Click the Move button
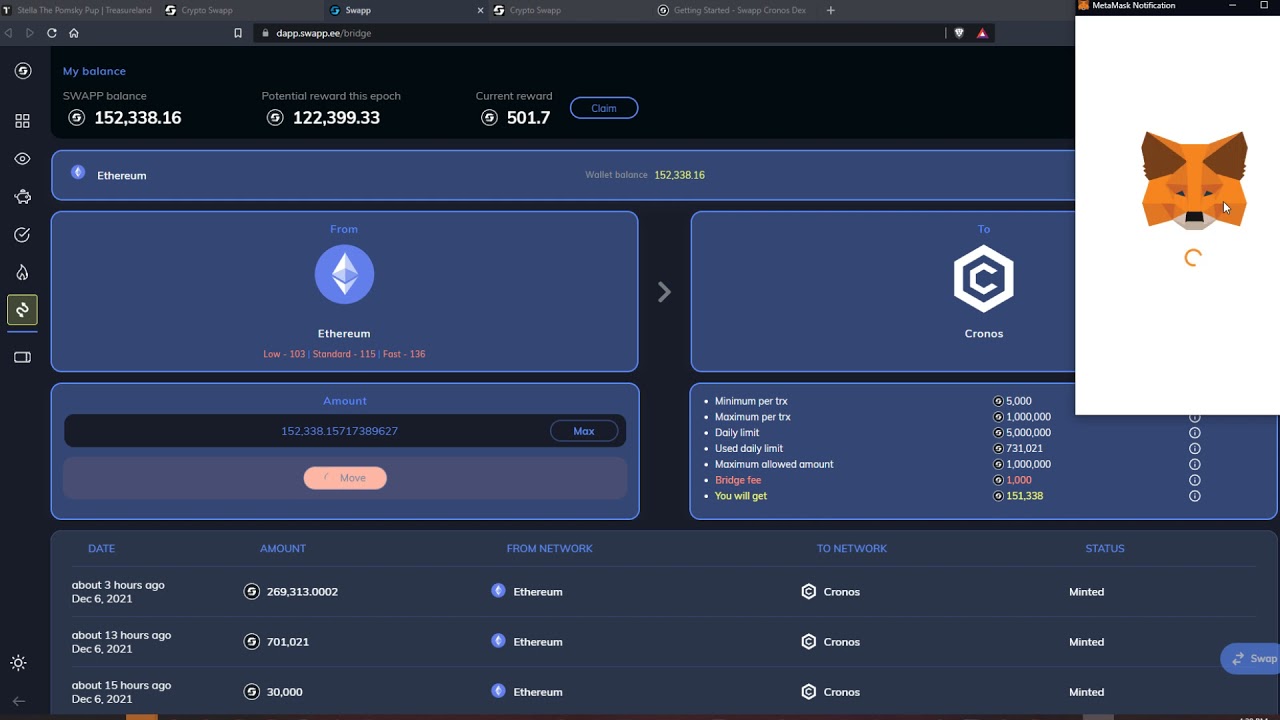Image resolution: width=1280 pixels, height=720 pixels. click(x=345, y=478)
